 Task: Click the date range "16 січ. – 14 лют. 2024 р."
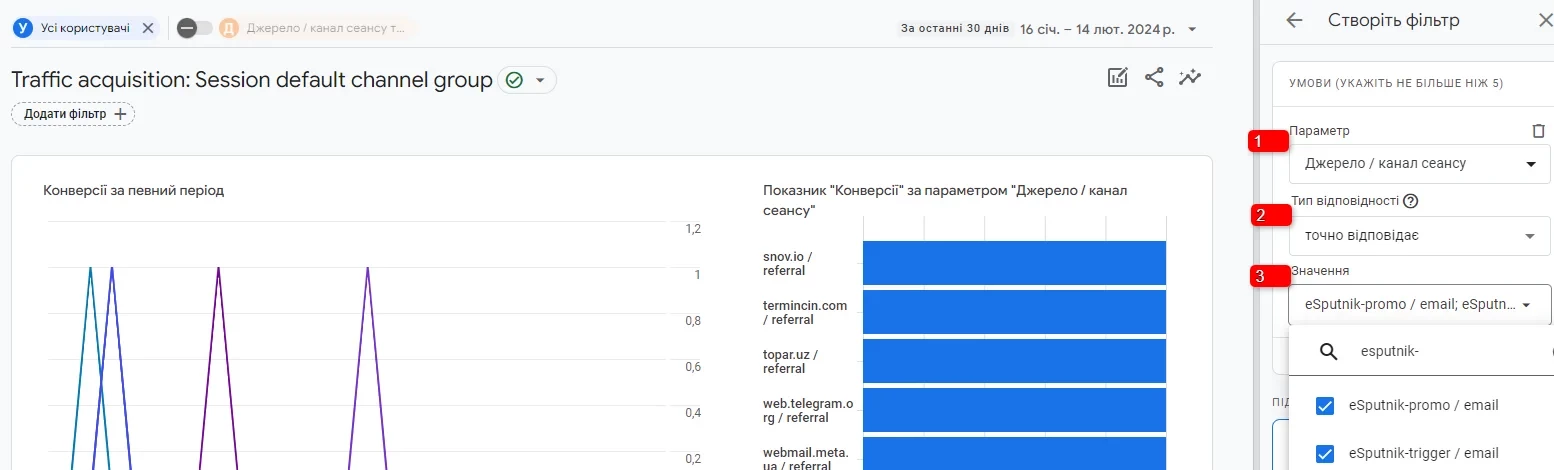point(1096,29)
